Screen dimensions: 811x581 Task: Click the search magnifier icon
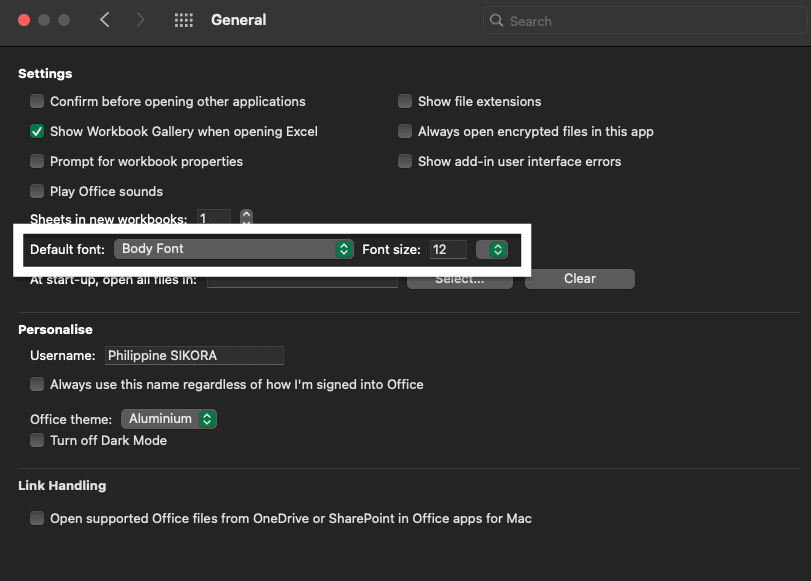[496, 20]
